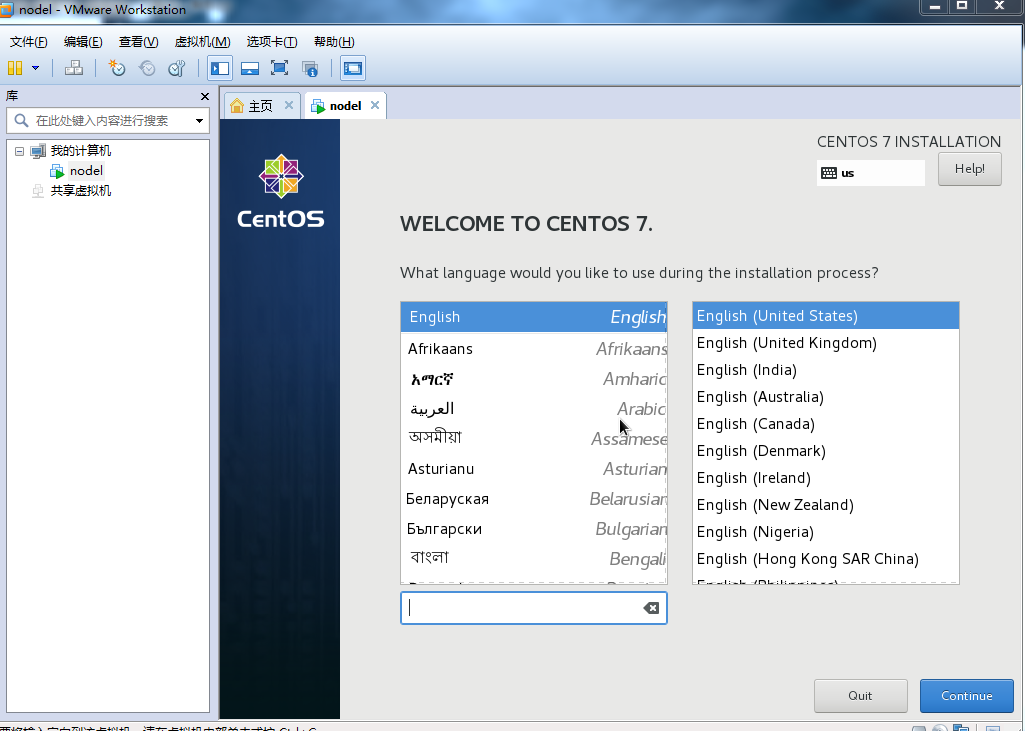This screenshot has width=1025, height=731.
Task: Choose English (United Kingdom) locale
Action: 826,343
